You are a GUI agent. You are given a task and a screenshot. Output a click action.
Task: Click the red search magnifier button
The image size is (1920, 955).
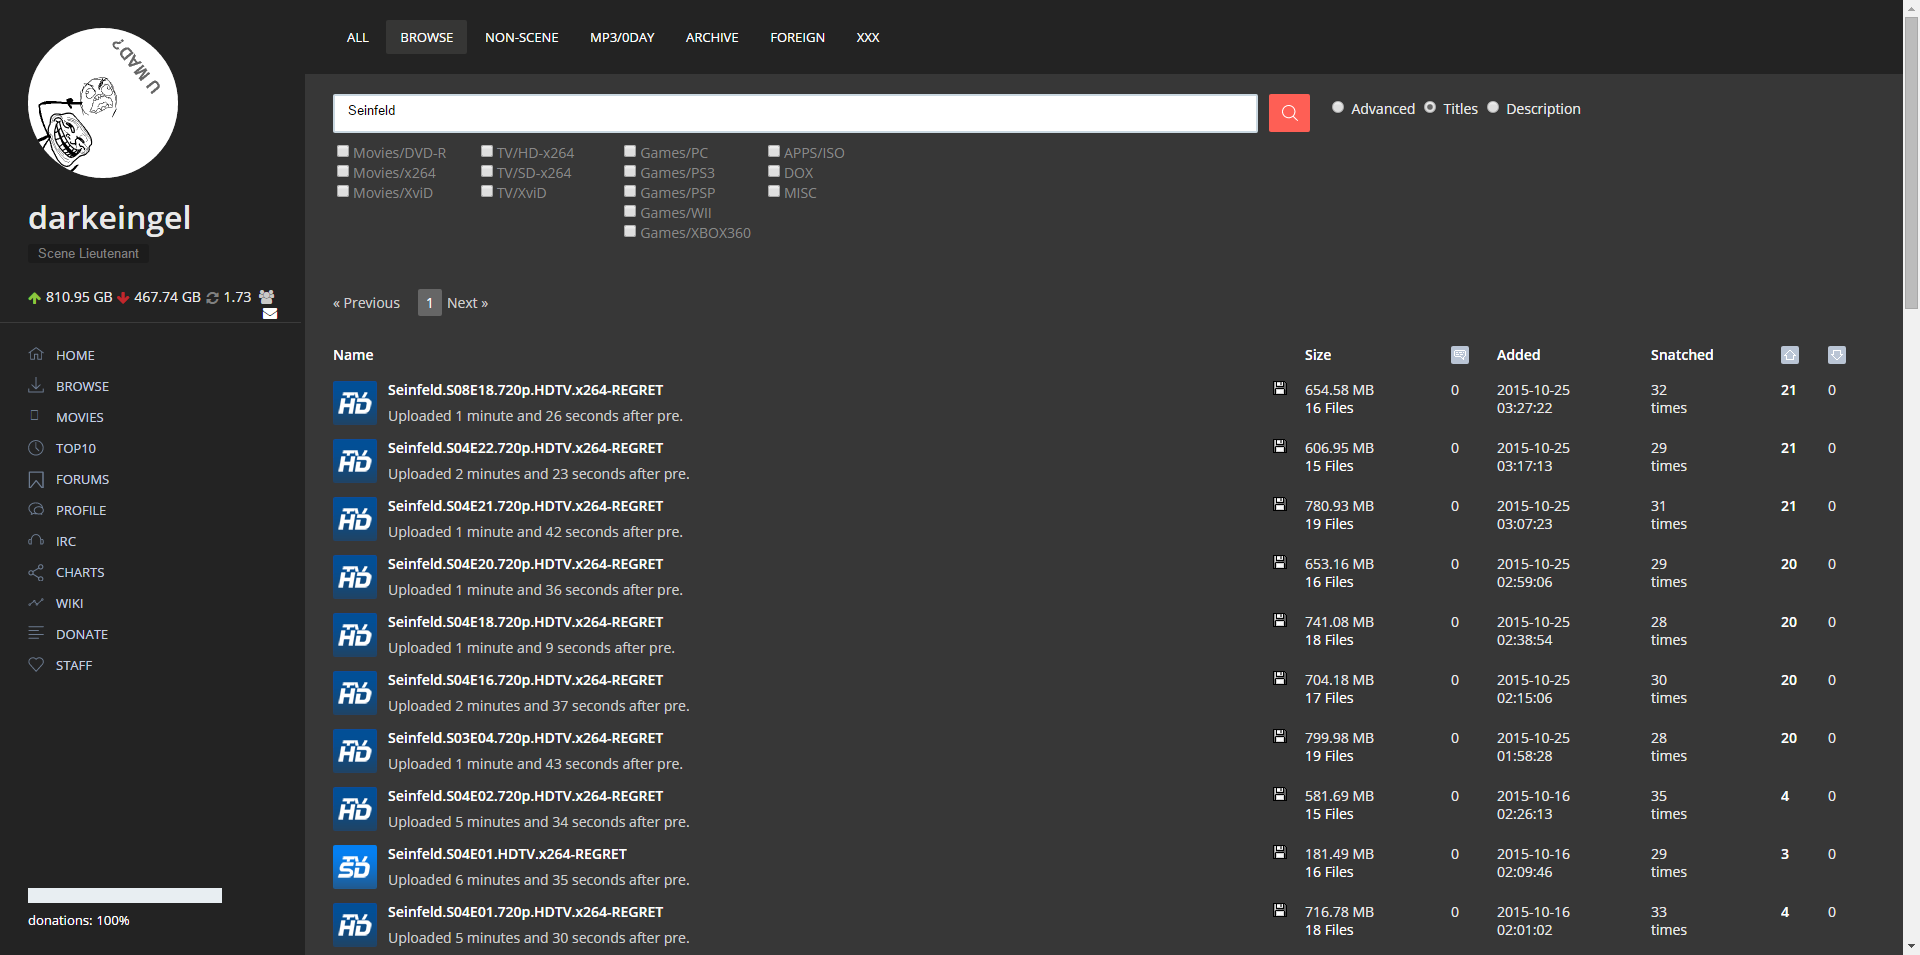pyautogui.click(x=1289, y=113)
